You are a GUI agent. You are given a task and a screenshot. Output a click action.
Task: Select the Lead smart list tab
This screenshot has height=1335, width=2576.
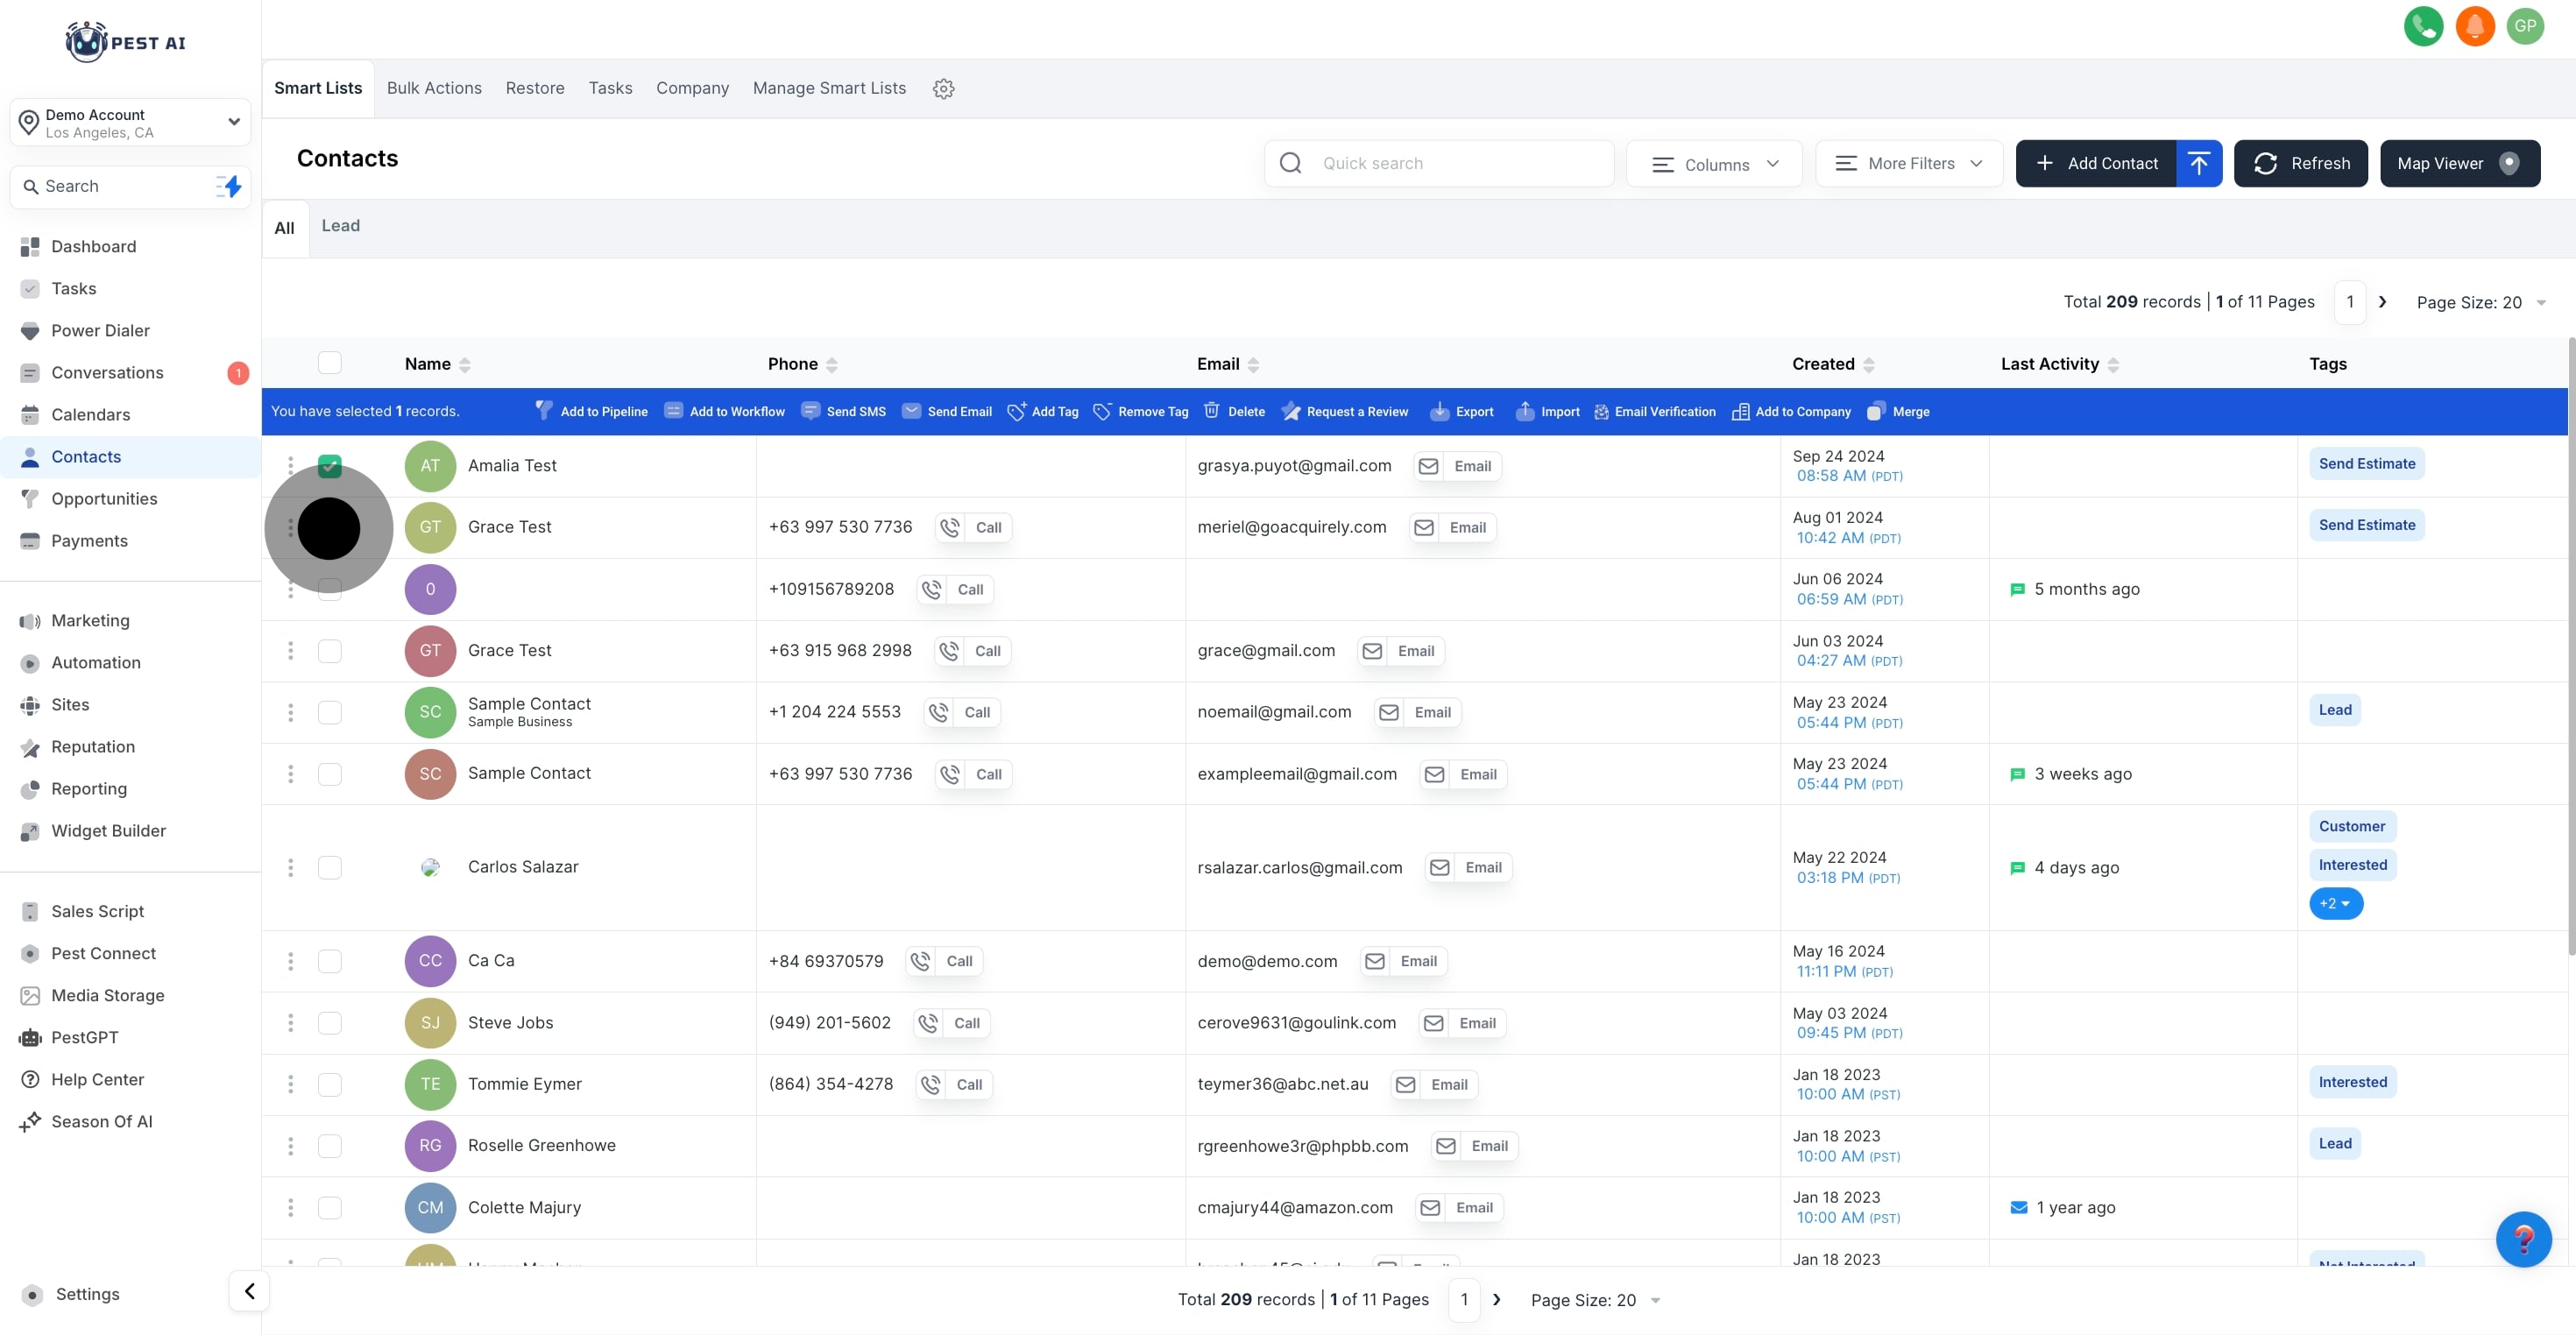click(340, 226)
